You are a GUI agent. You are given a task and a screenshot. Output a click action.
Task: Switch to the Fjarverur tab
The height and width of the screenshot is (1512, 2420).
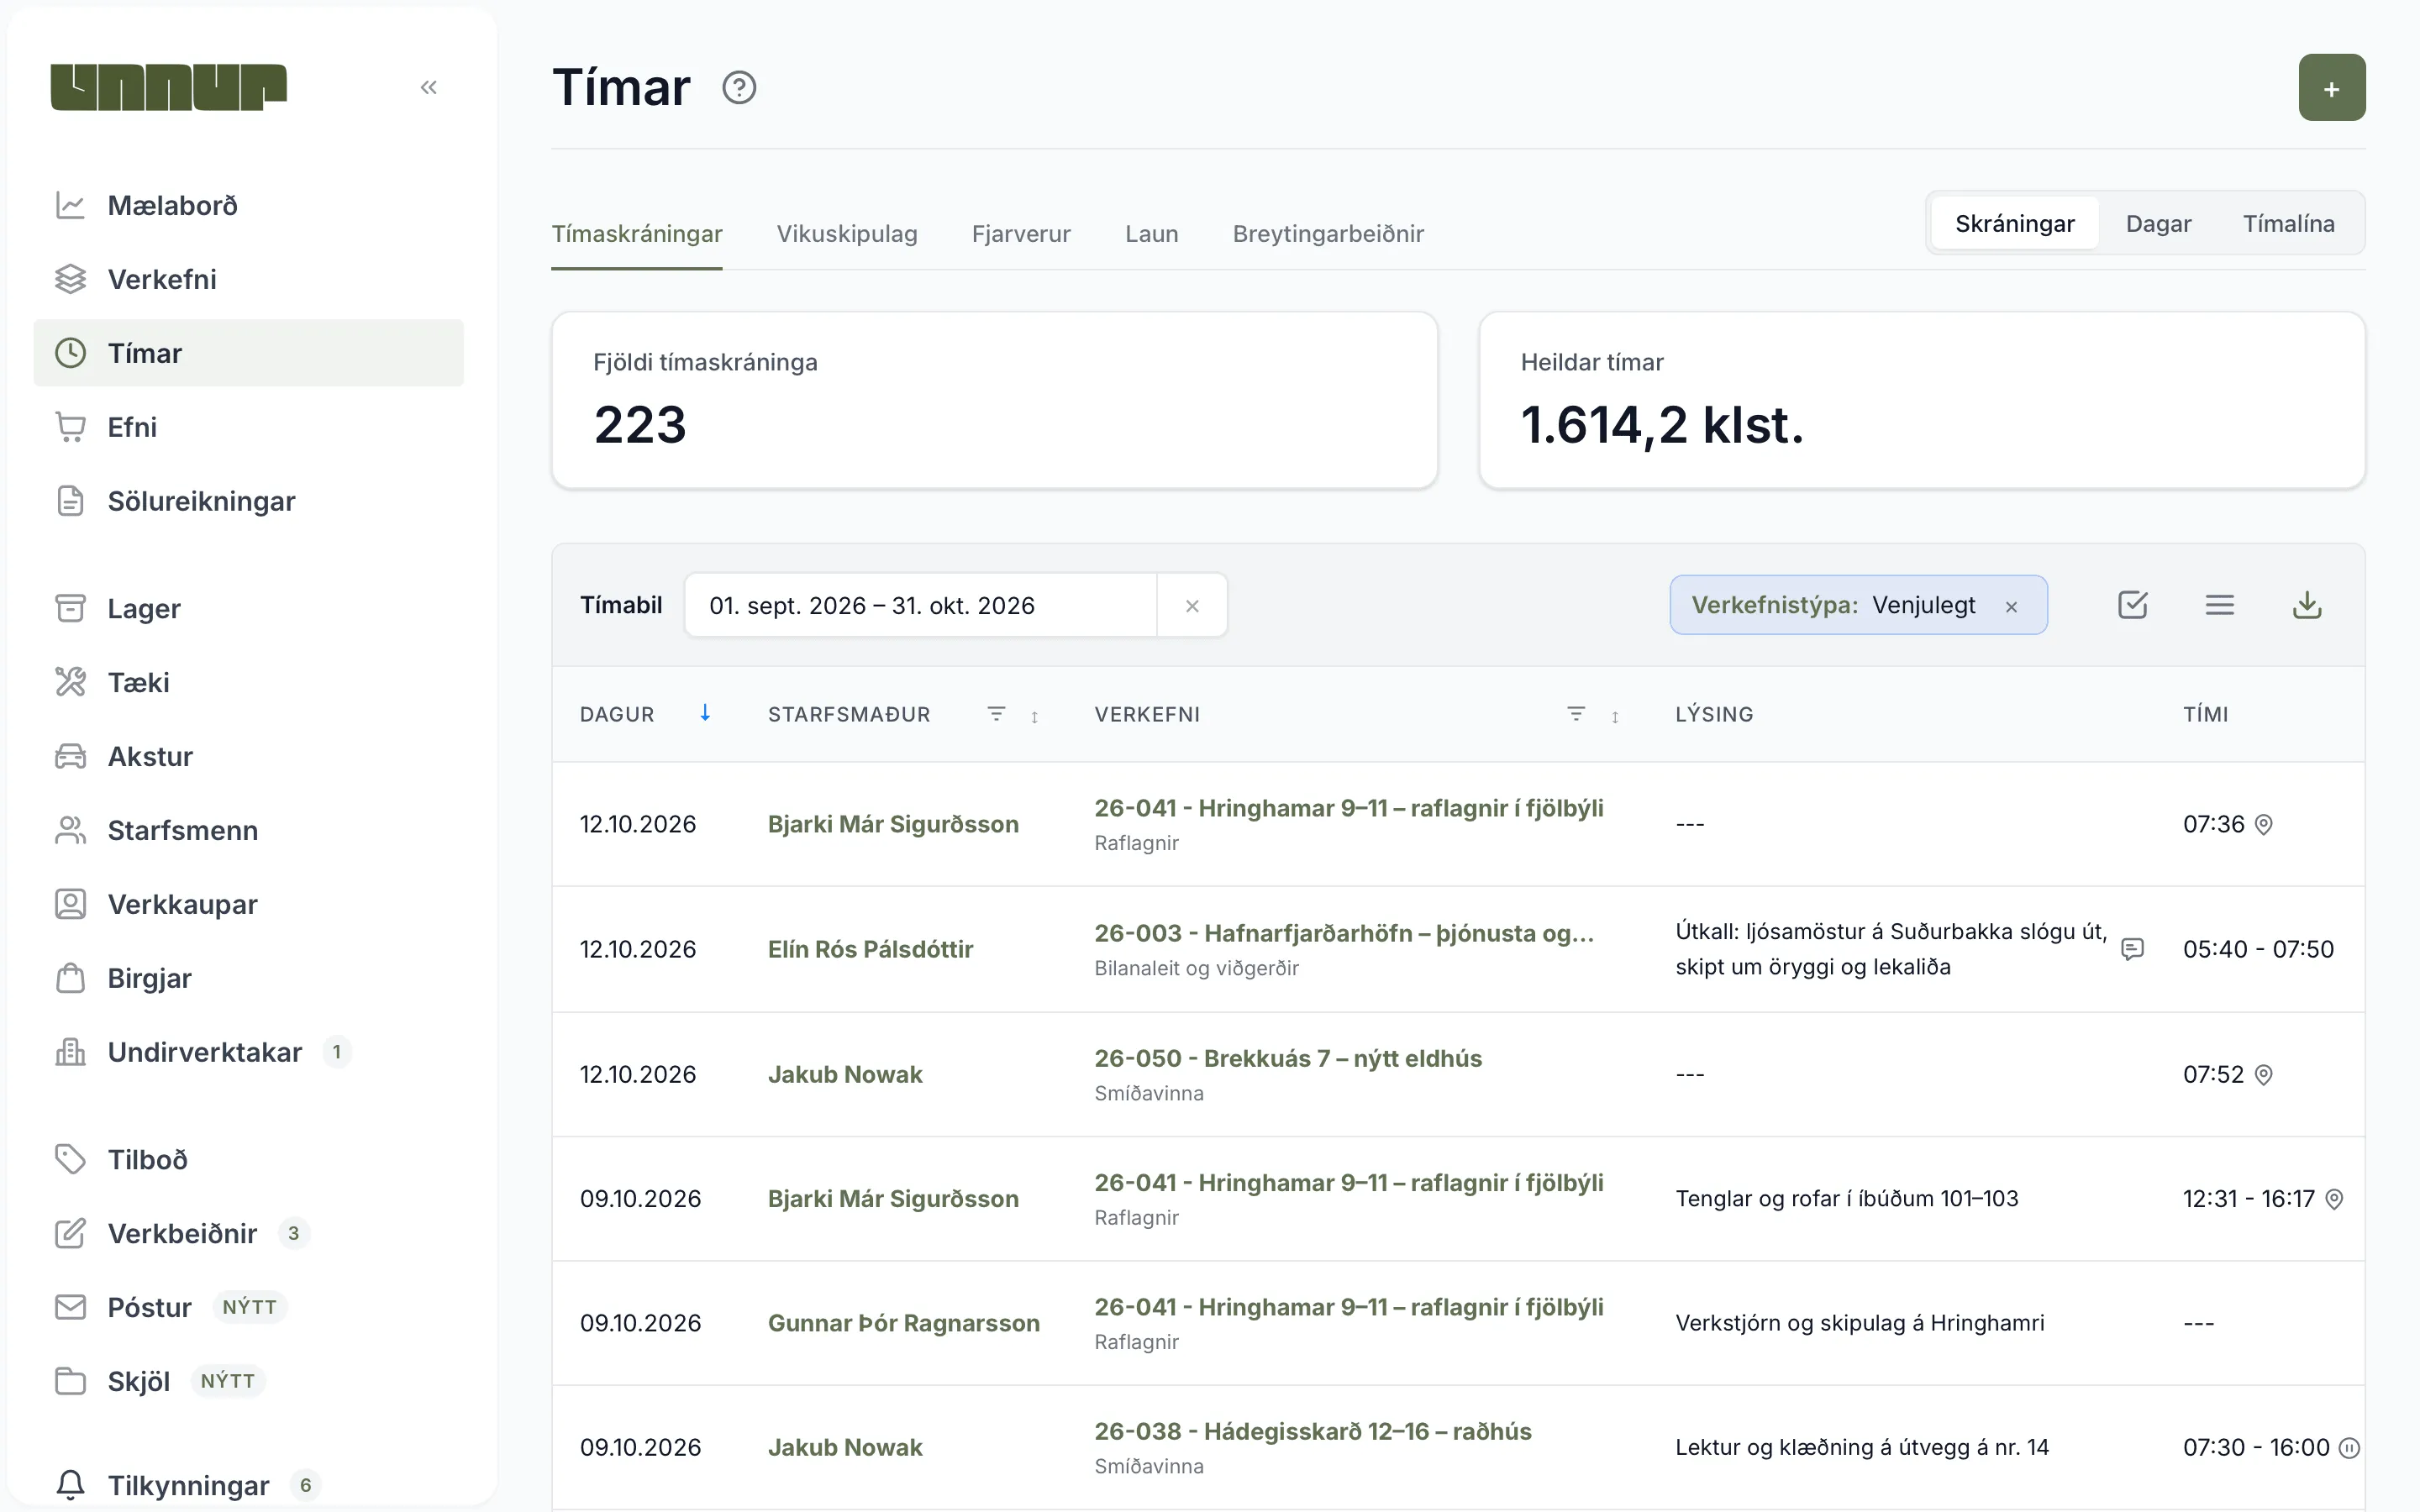pos(1021,233)
